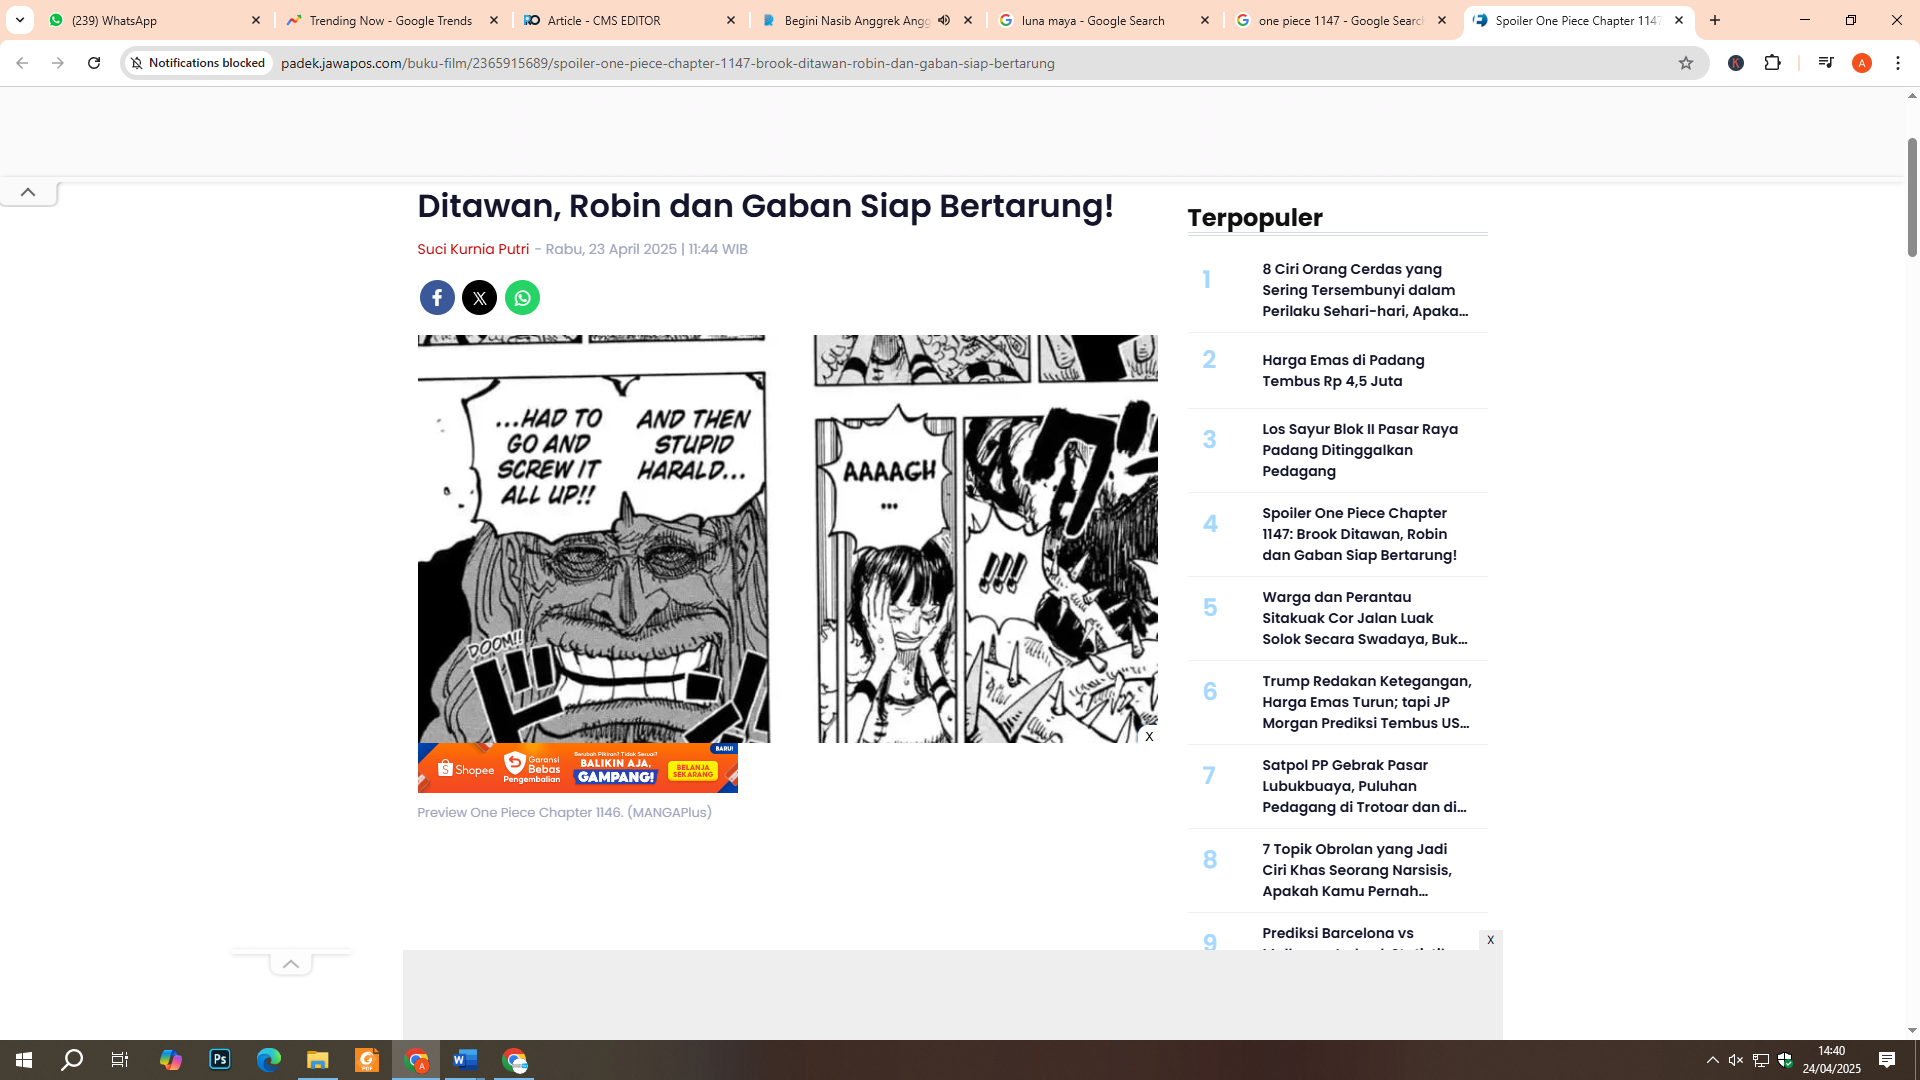Bookmark this page with the star icon
The height and width of the screenshot is (1080, 1920).
(1686, 63)
